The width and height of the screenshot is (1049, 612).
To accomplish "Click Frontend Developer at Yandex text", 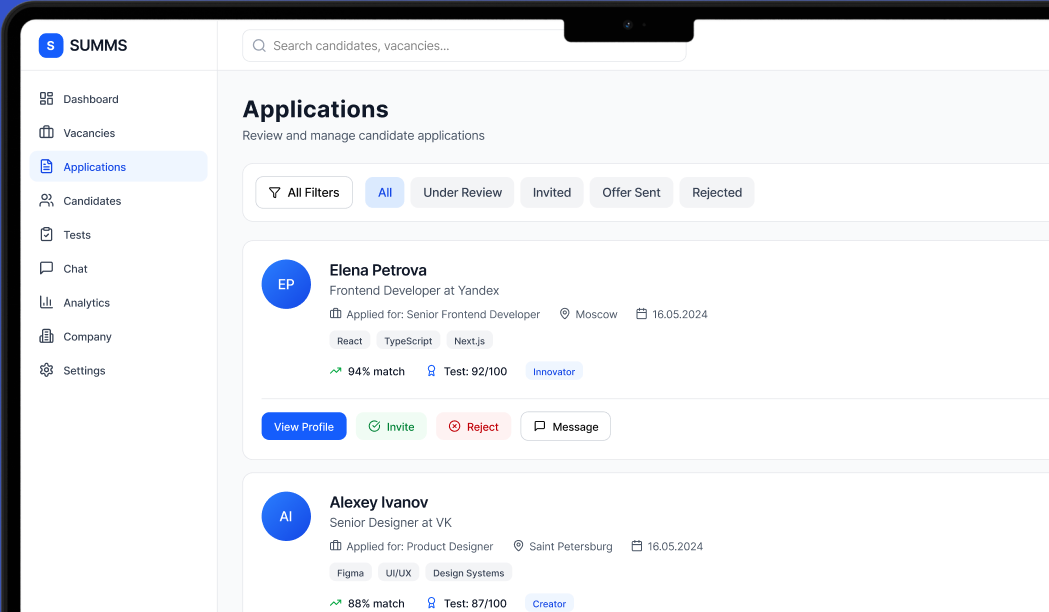I will 414,290.
